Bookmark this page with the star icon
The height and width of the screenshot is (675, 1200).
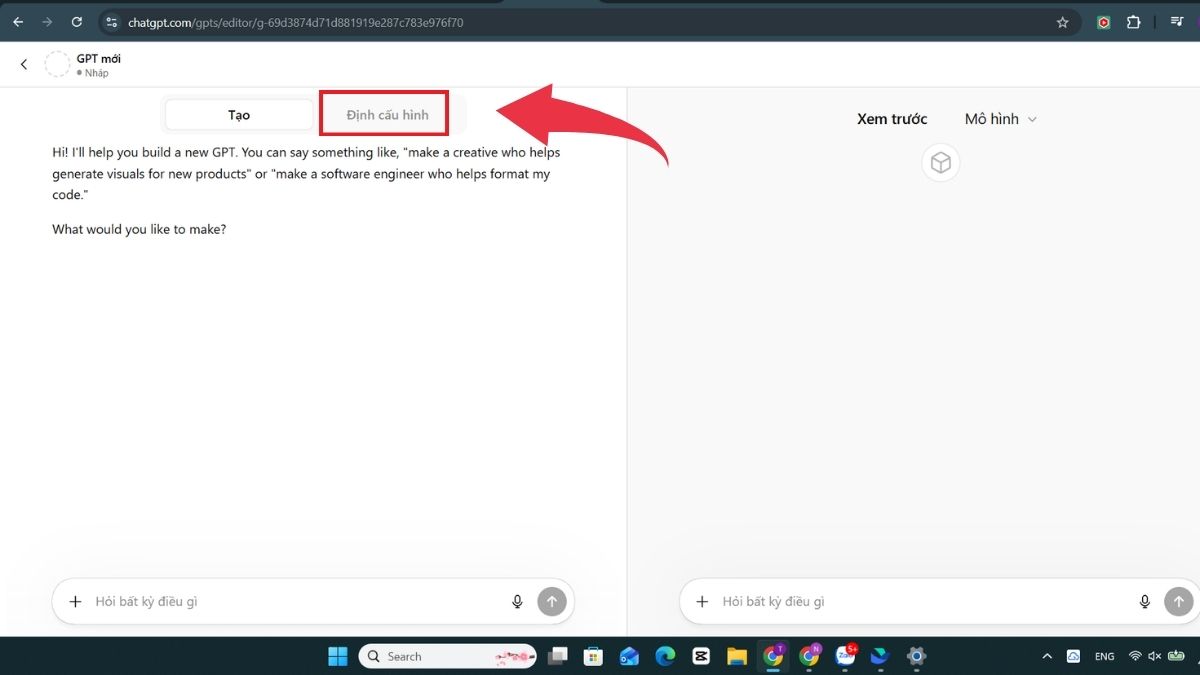tap(1062, 22)
